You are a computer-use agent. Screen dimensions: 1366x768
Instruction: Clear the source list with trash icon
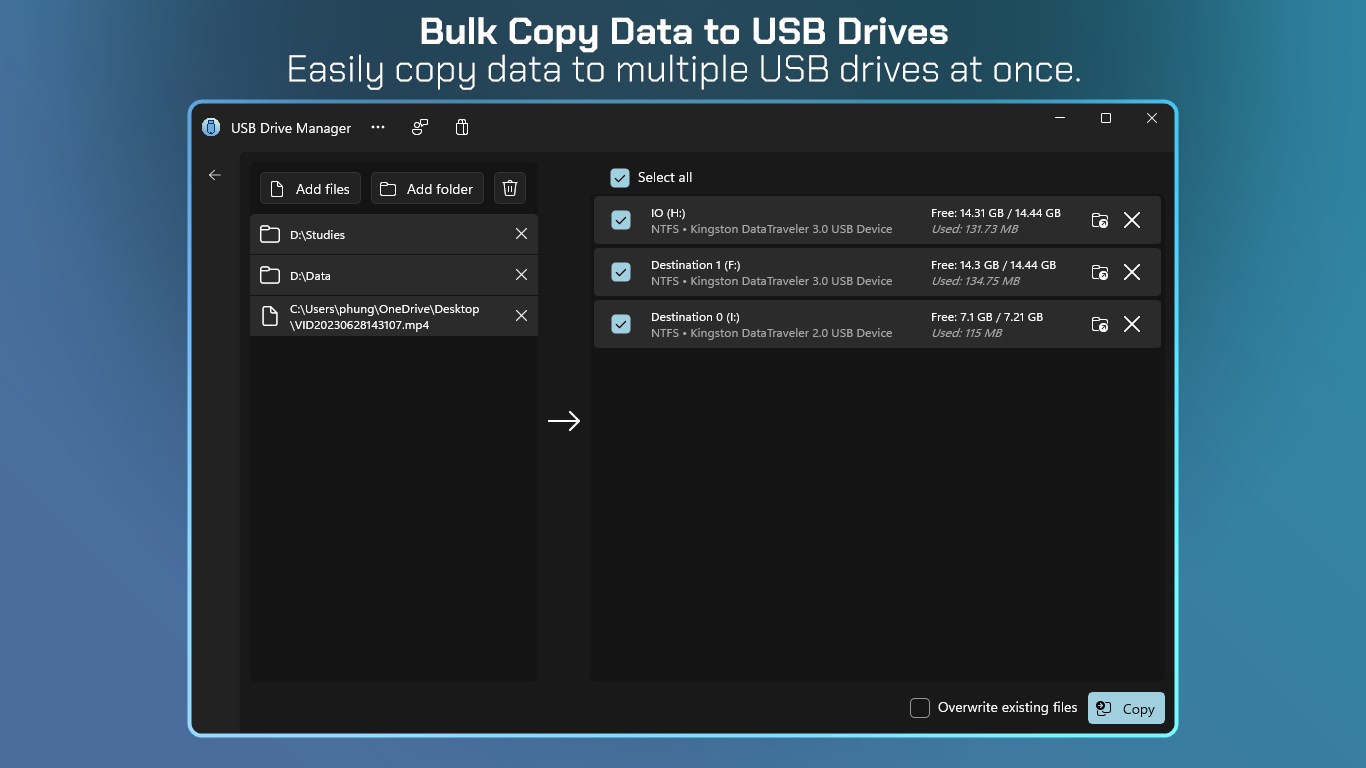tap(510, 188)
